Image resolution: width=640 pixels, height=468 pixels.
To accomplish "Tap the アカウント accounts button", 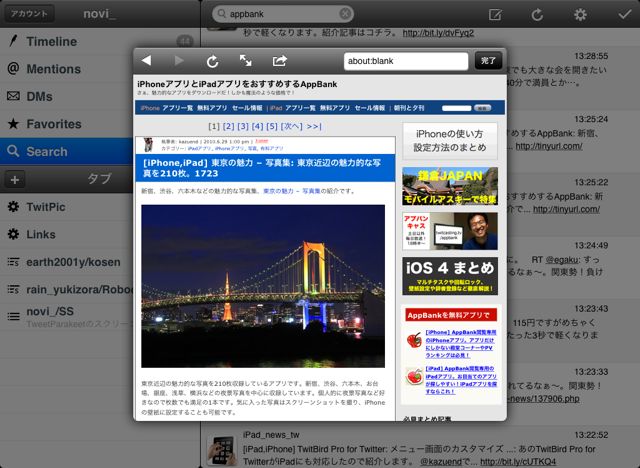I will pos(29,13).
